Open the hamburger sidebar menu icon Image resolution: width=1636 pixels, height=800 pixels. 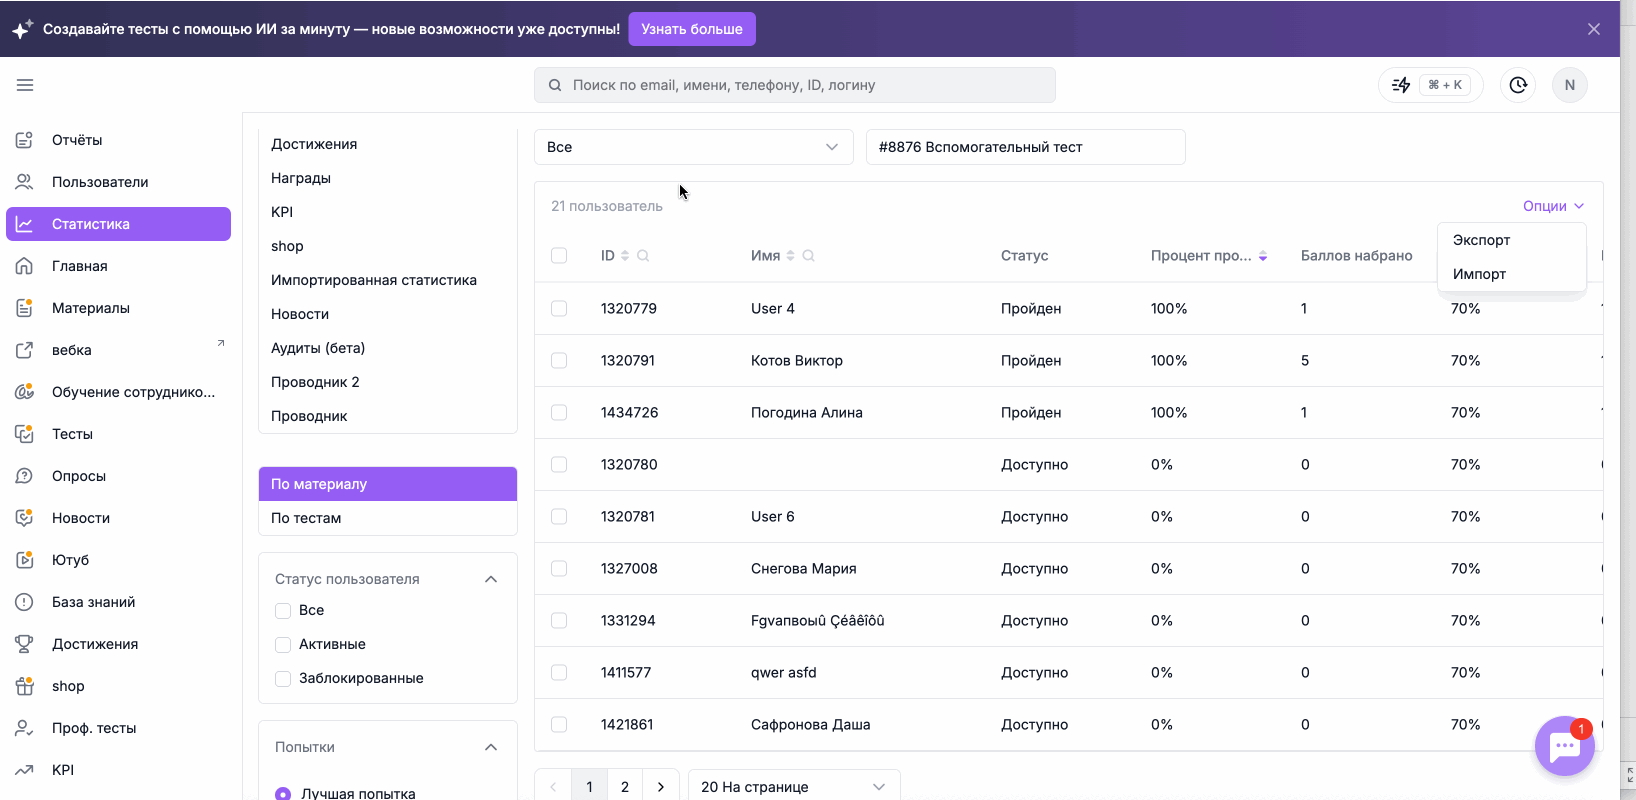point(25,85)
